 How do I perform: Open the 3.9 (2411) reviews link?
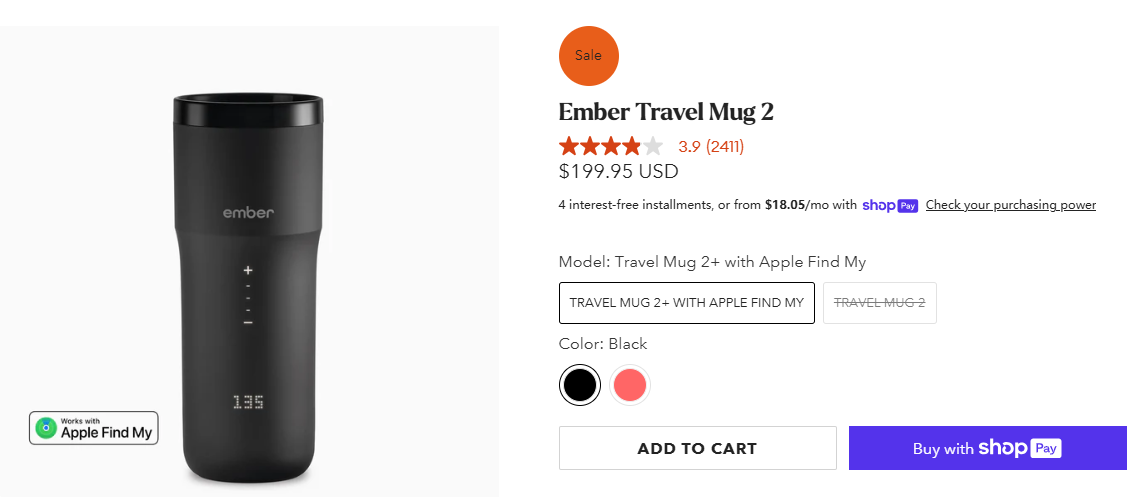(x=711, y=146)
